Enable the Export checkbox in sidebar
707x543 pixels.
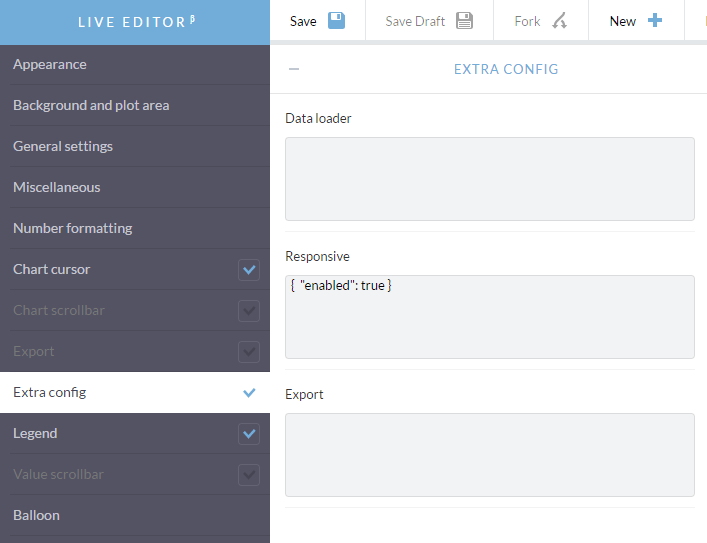[249, 352]
